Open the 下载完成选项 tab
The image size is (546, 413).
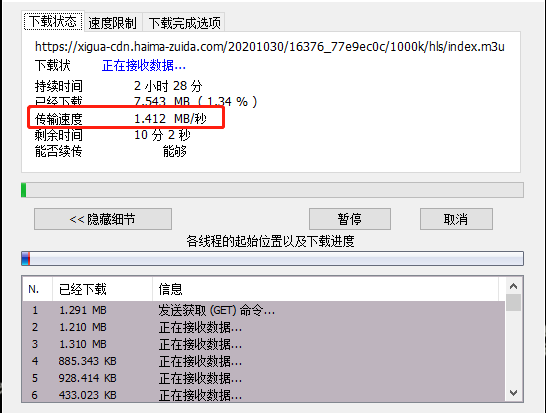pyautogui.click(x=185, y=23)
